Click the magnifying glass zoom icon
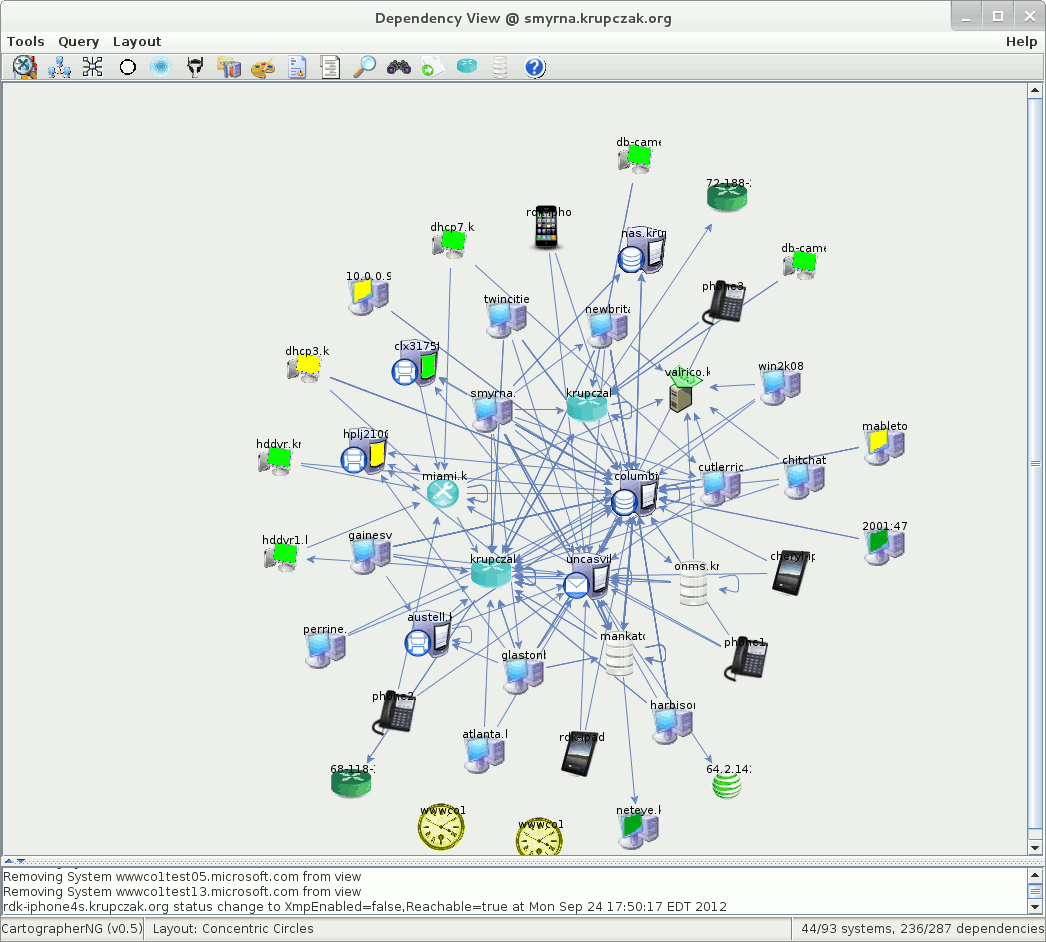 point(365,67)
